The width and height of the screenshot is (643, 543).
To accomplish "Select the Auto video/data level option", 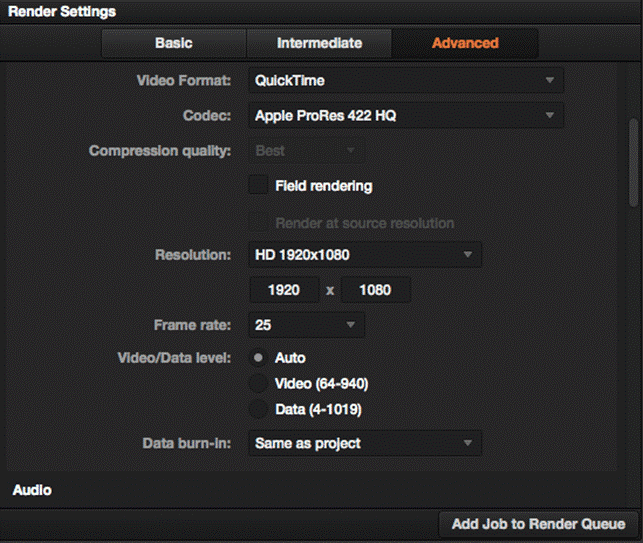I will pos(259,358).
